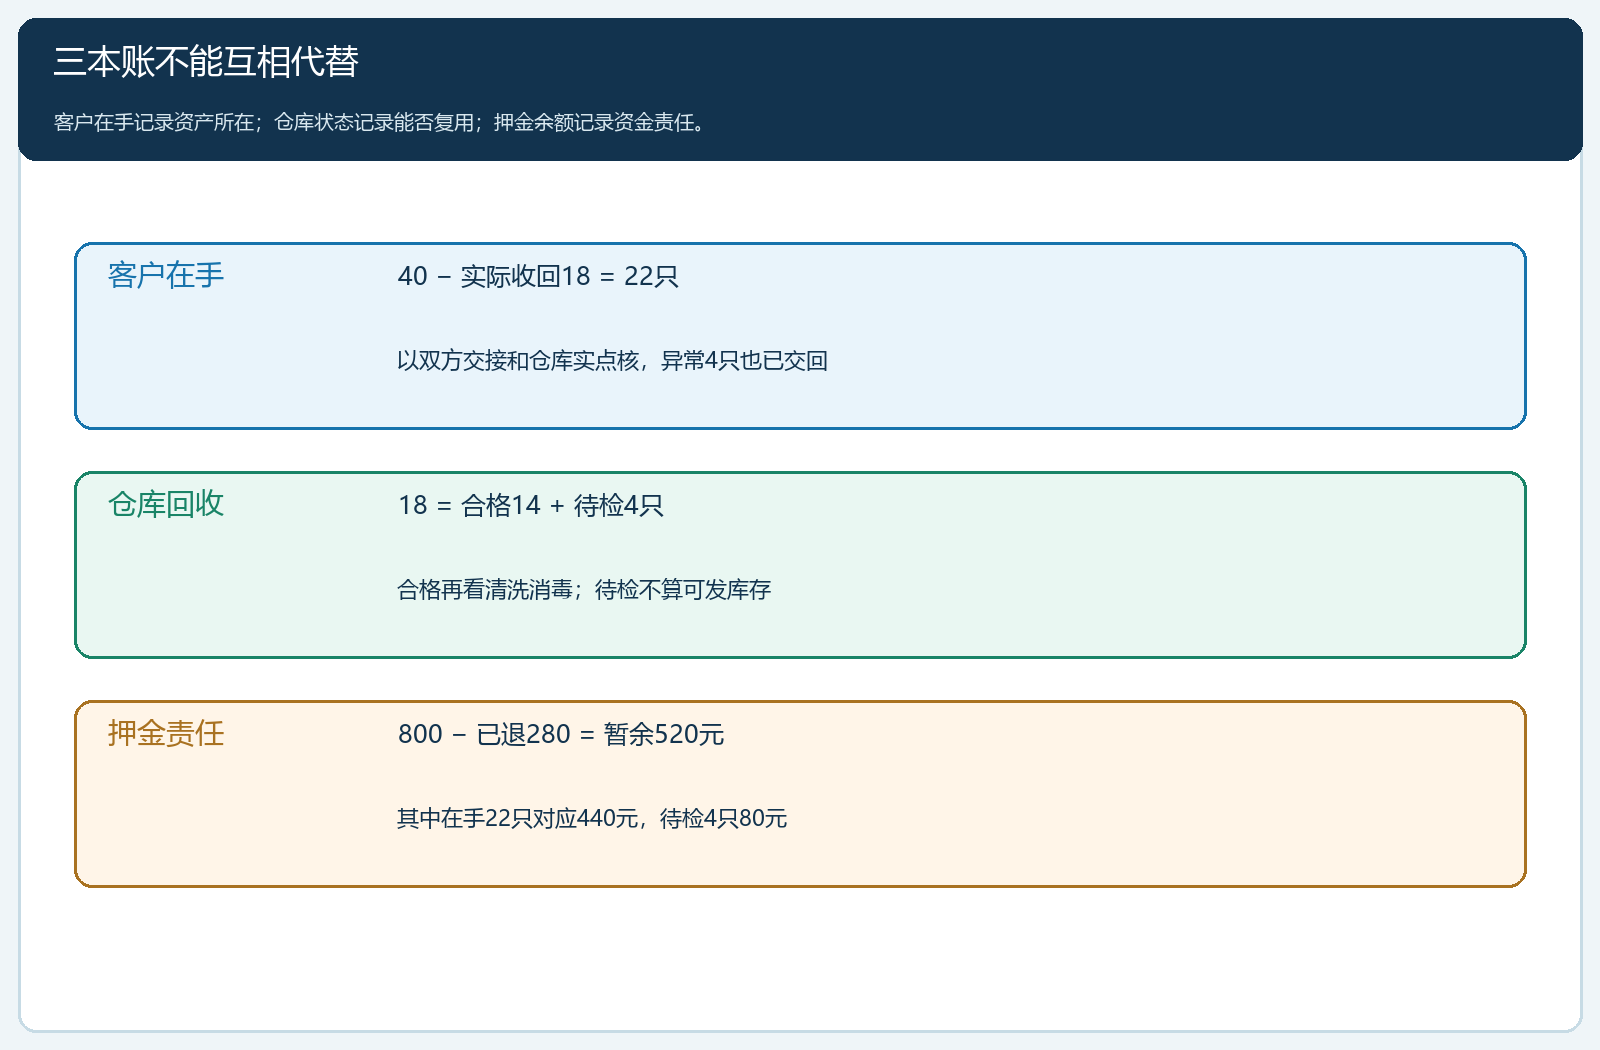Click the note 以双方交接和仓库实点核
The image size is (1600, 1050).
click(x=612, y=361)
